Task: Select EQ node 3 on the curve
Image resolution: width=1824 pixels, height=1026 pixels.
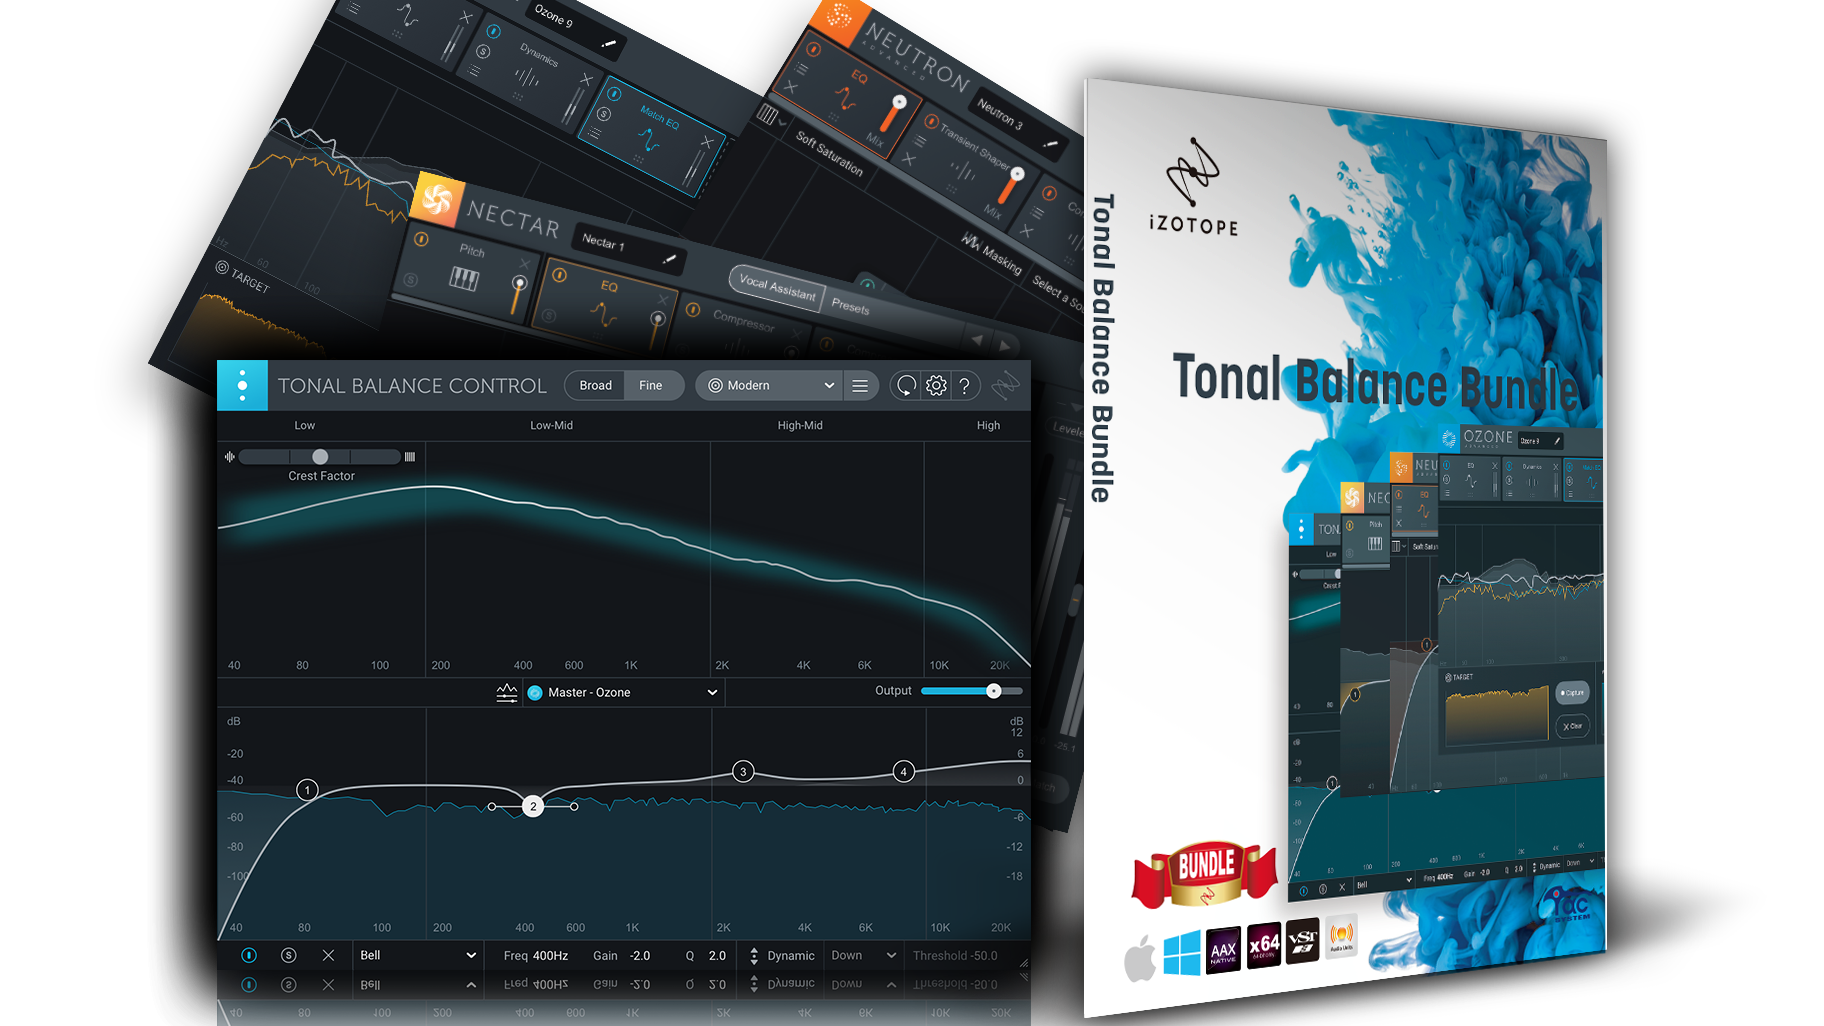Action: coord(743,771)
